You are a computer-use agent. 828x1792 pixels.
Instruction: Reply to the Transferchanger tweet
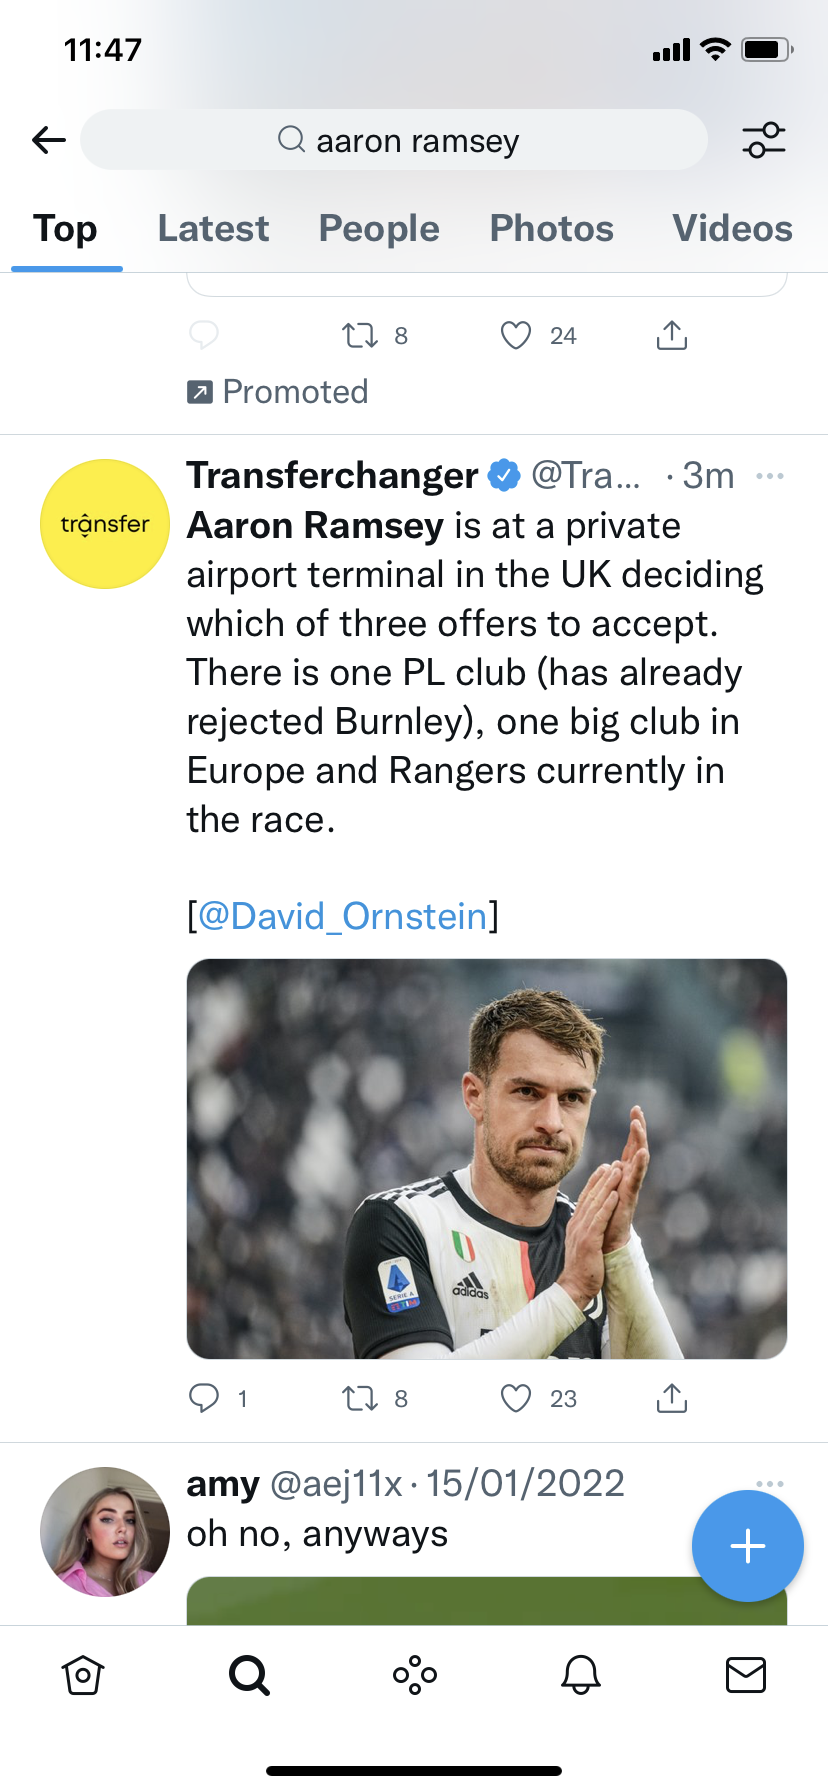[x=204, y=1397]
